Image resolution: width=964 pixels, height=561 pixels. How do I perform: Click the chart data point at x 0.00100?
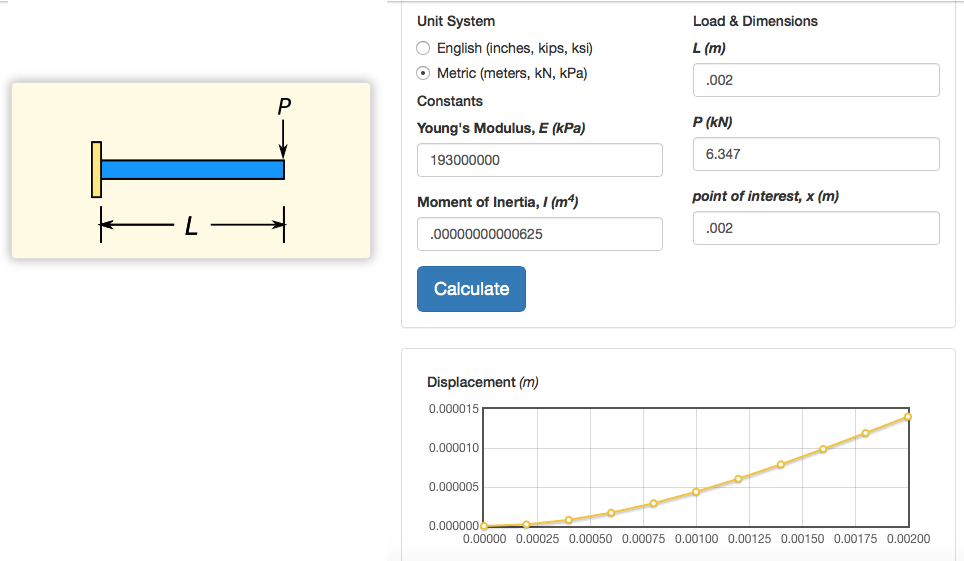(x=696, y=491)
